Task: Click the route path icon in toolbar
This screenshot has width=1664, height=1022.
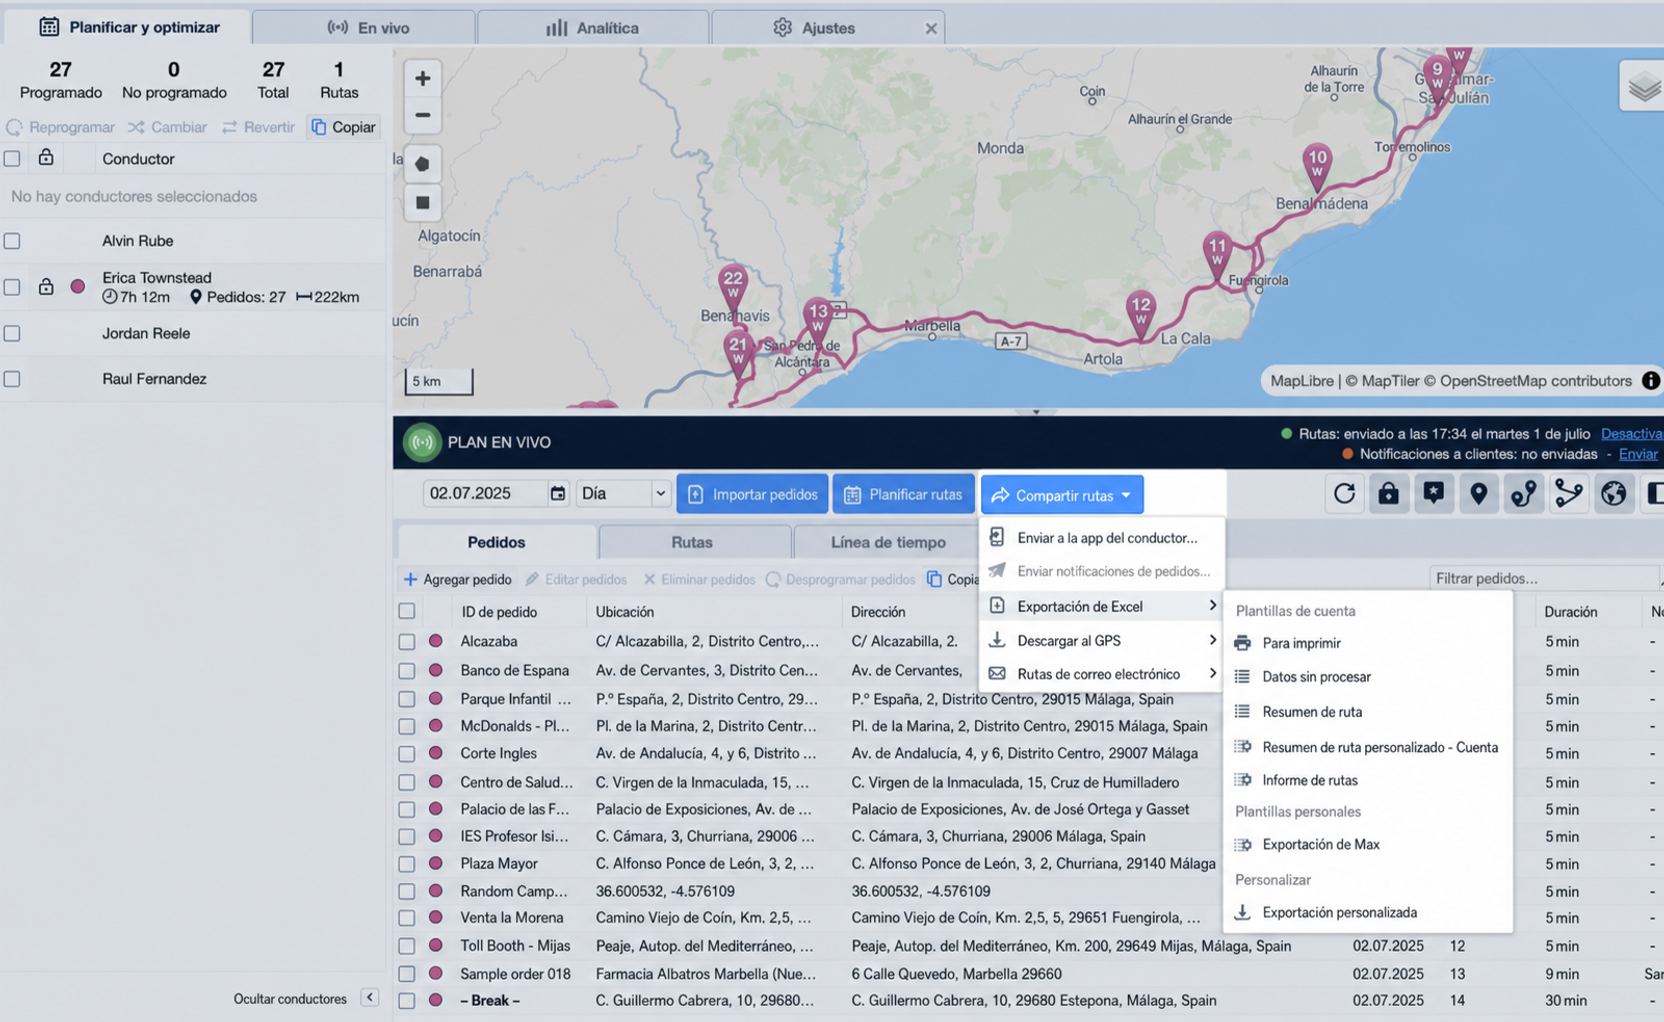Action: tap(1524, 493)
